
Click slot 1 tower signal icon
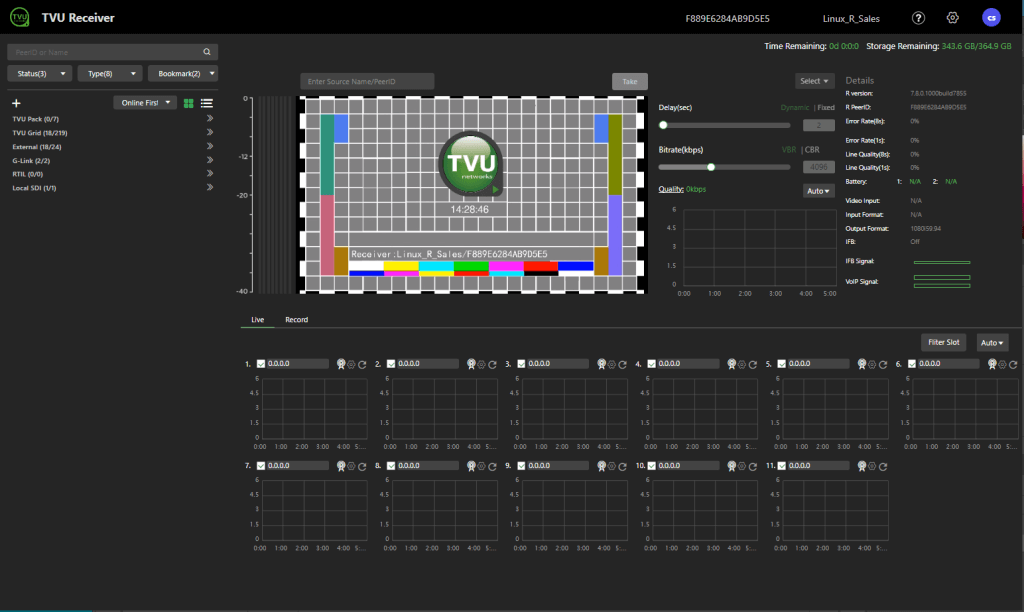341,364
